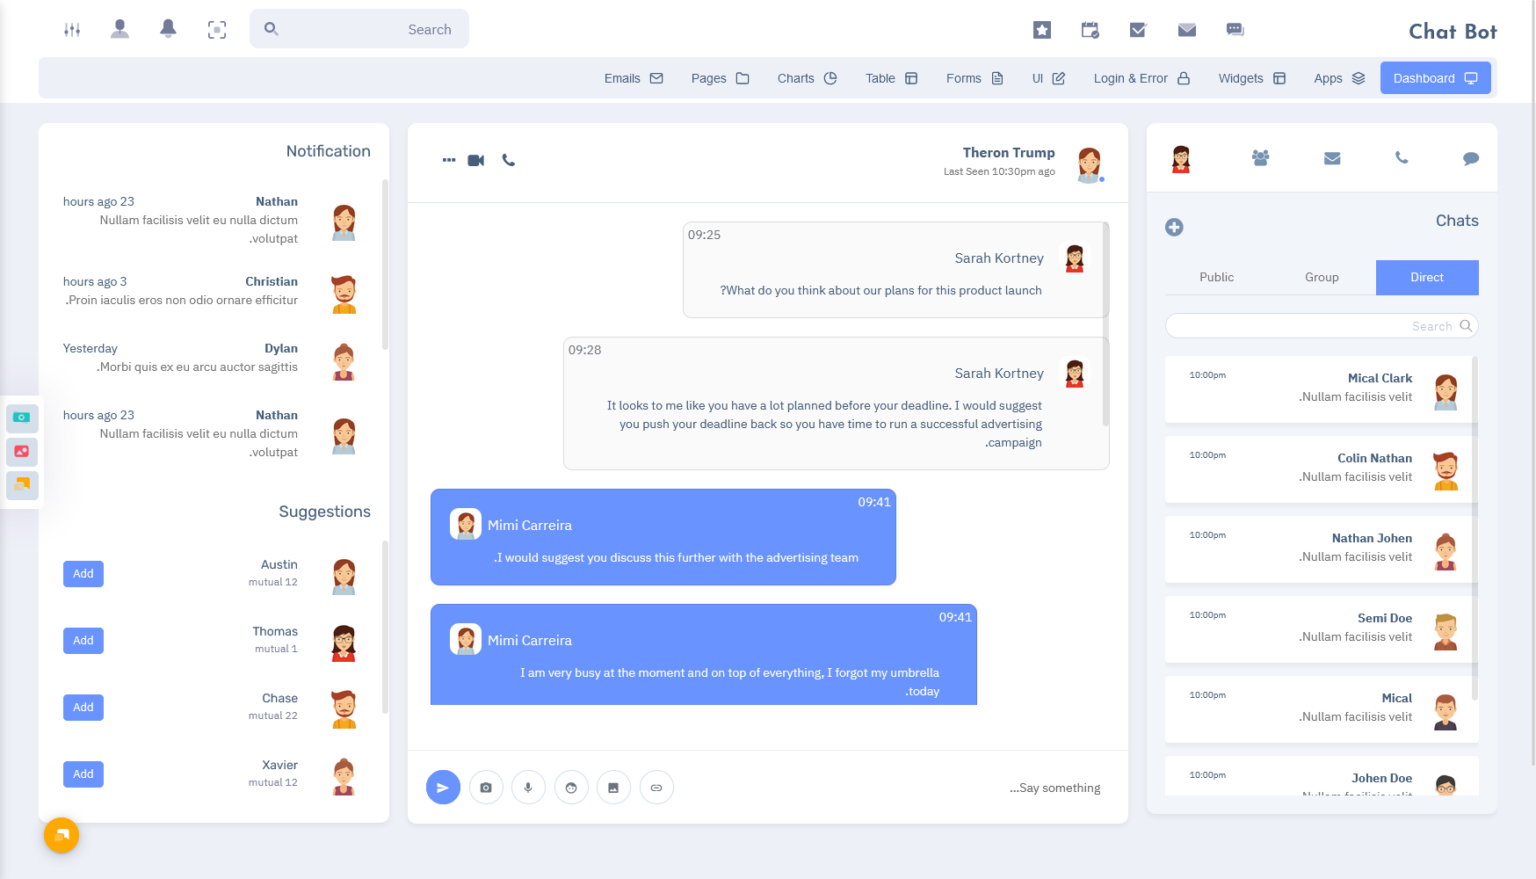This screenshot has height=879, width=1536.
Task: Click the green money icon on left edge
Action: point(22,417)
